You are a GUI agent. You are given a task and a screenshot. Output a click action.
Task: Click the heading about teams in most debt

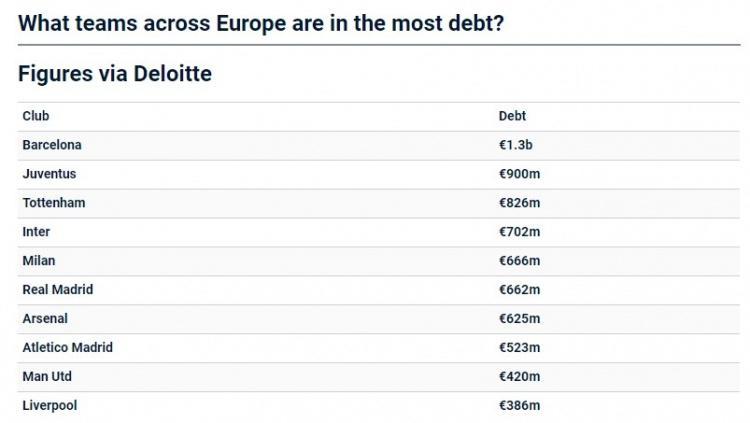261,21
